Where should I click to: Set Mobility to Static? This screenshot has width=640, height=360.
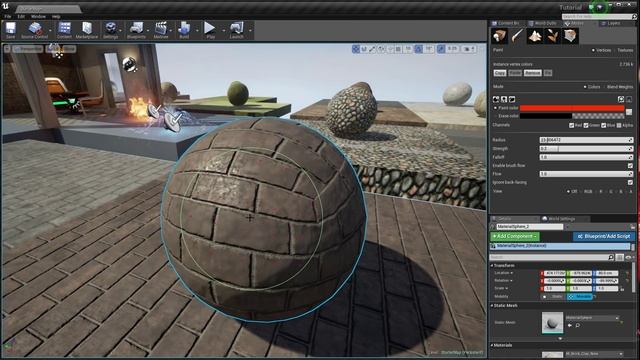tap(553, 297)
